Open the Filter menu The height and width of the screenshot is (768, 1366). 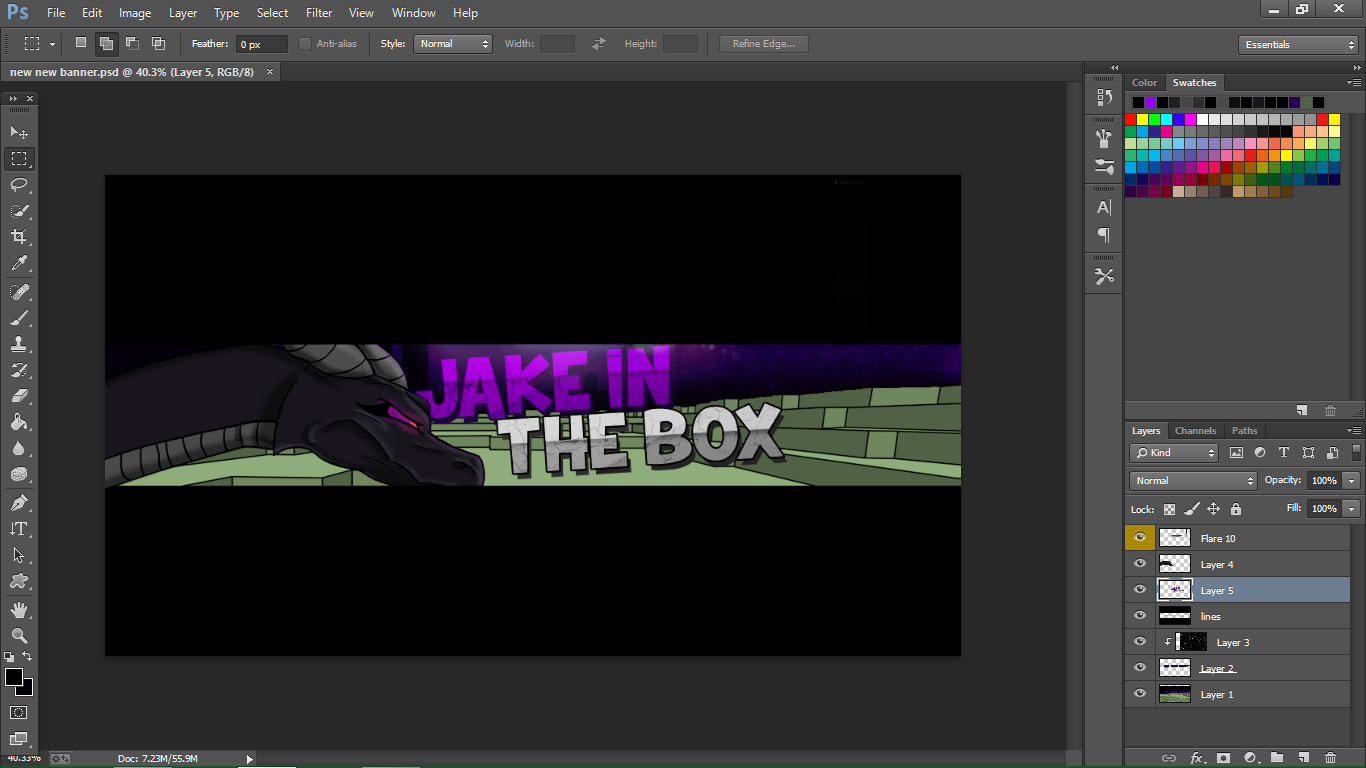pos(319,13)
